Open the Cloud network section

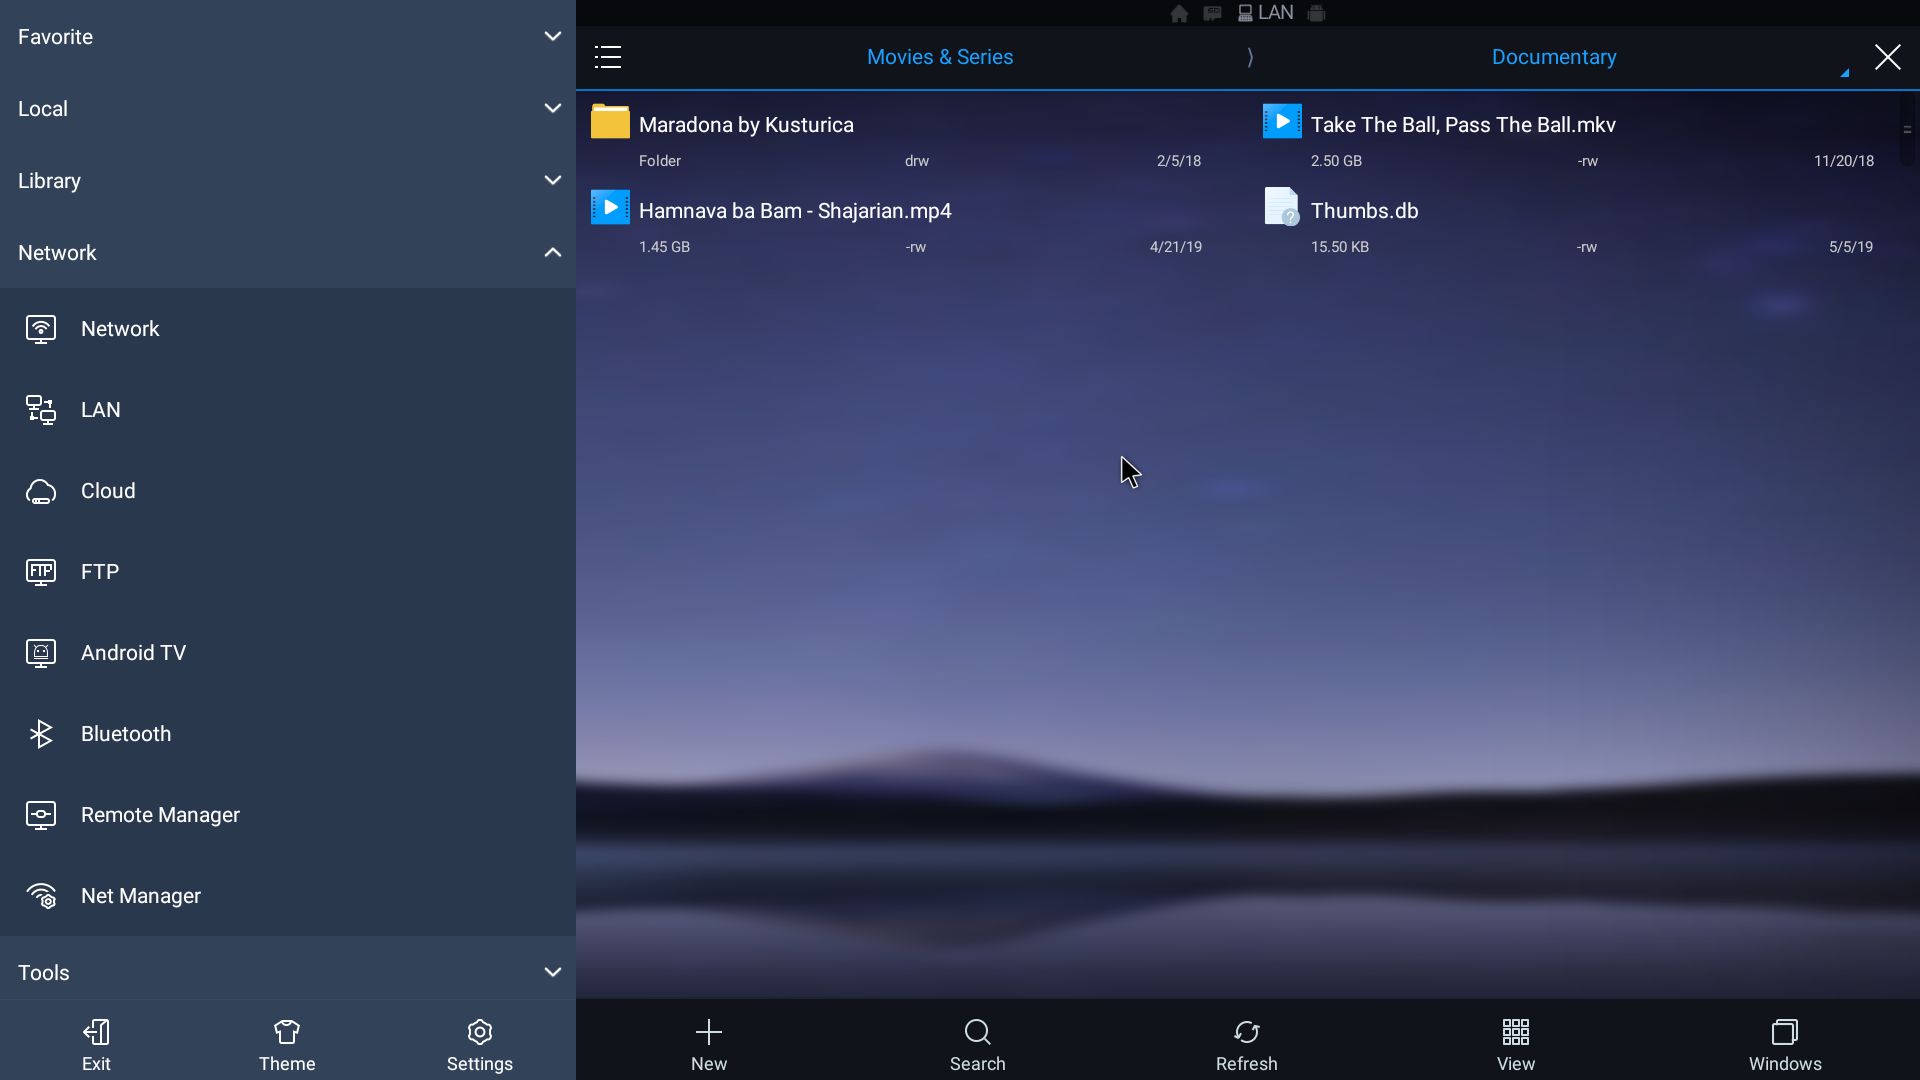tap(107, 491)
